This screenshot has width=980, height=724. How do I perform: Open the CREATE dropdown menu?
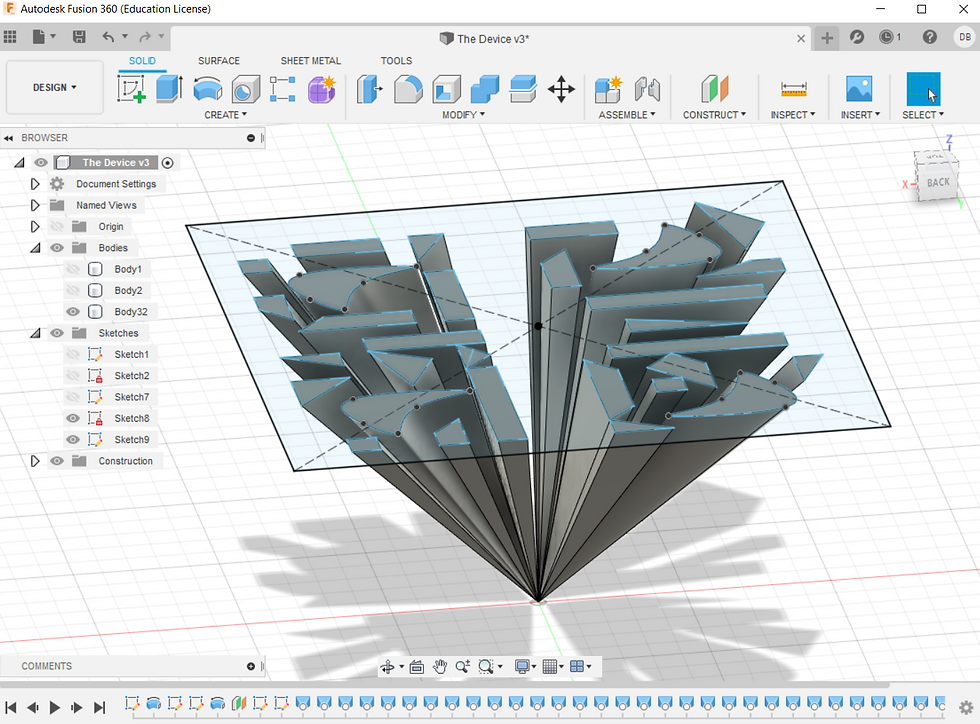[x=226, y=115]
